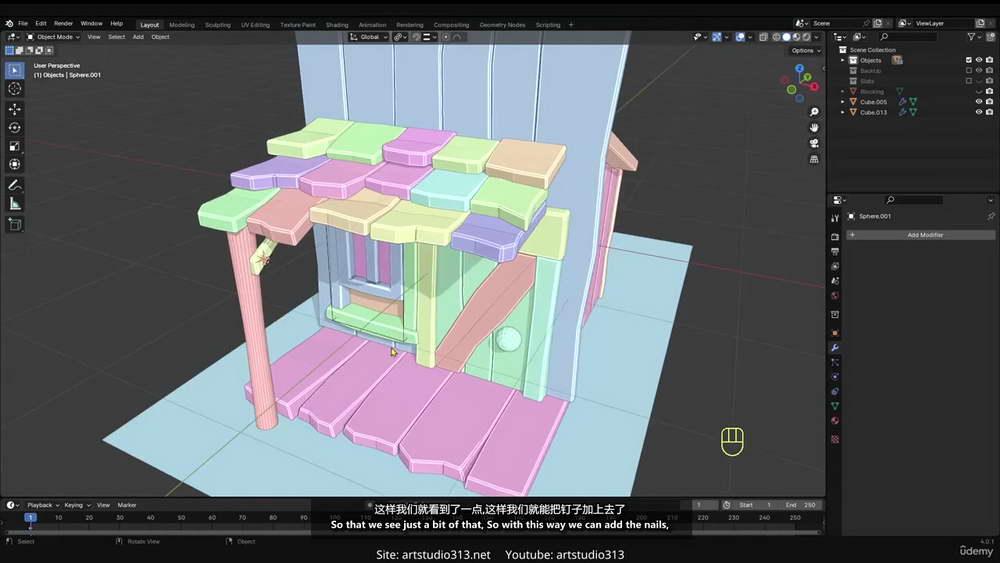This screenshot has width=1000, height=563.
Task: Open the Scene properties tab
Action: [835, 281]
